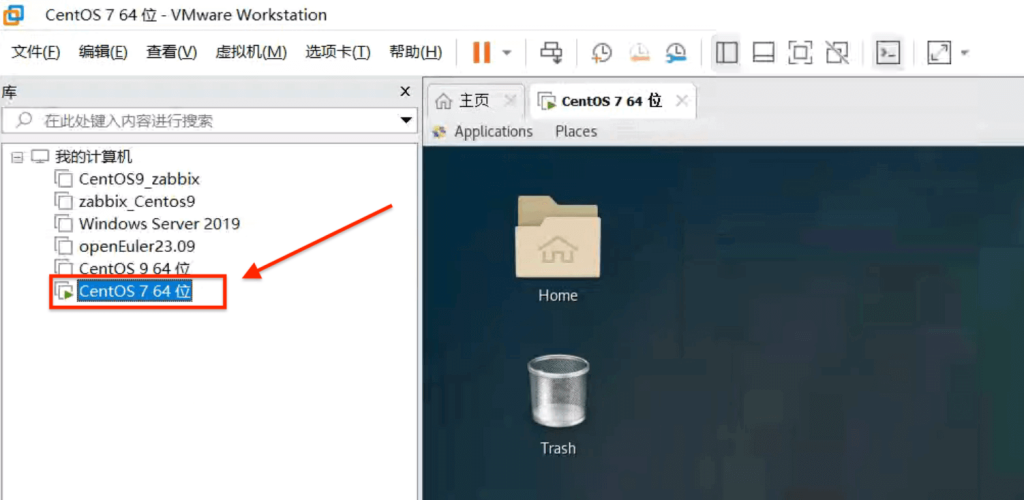
Task: Click the computer icon beside 我的计算机
Action: pyautogui.click(x=40, y=157)
